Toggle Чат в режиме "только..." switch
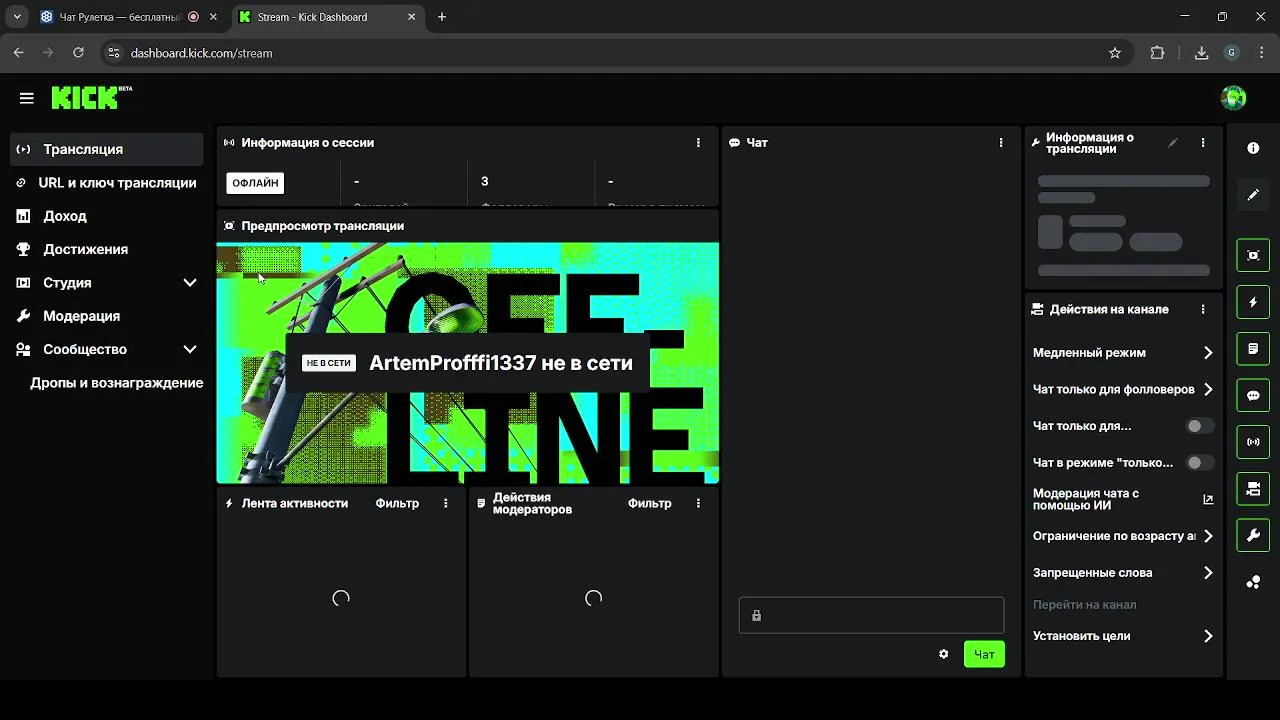Viewport: 1280px width, 720px height. (x=1200, y=463)
